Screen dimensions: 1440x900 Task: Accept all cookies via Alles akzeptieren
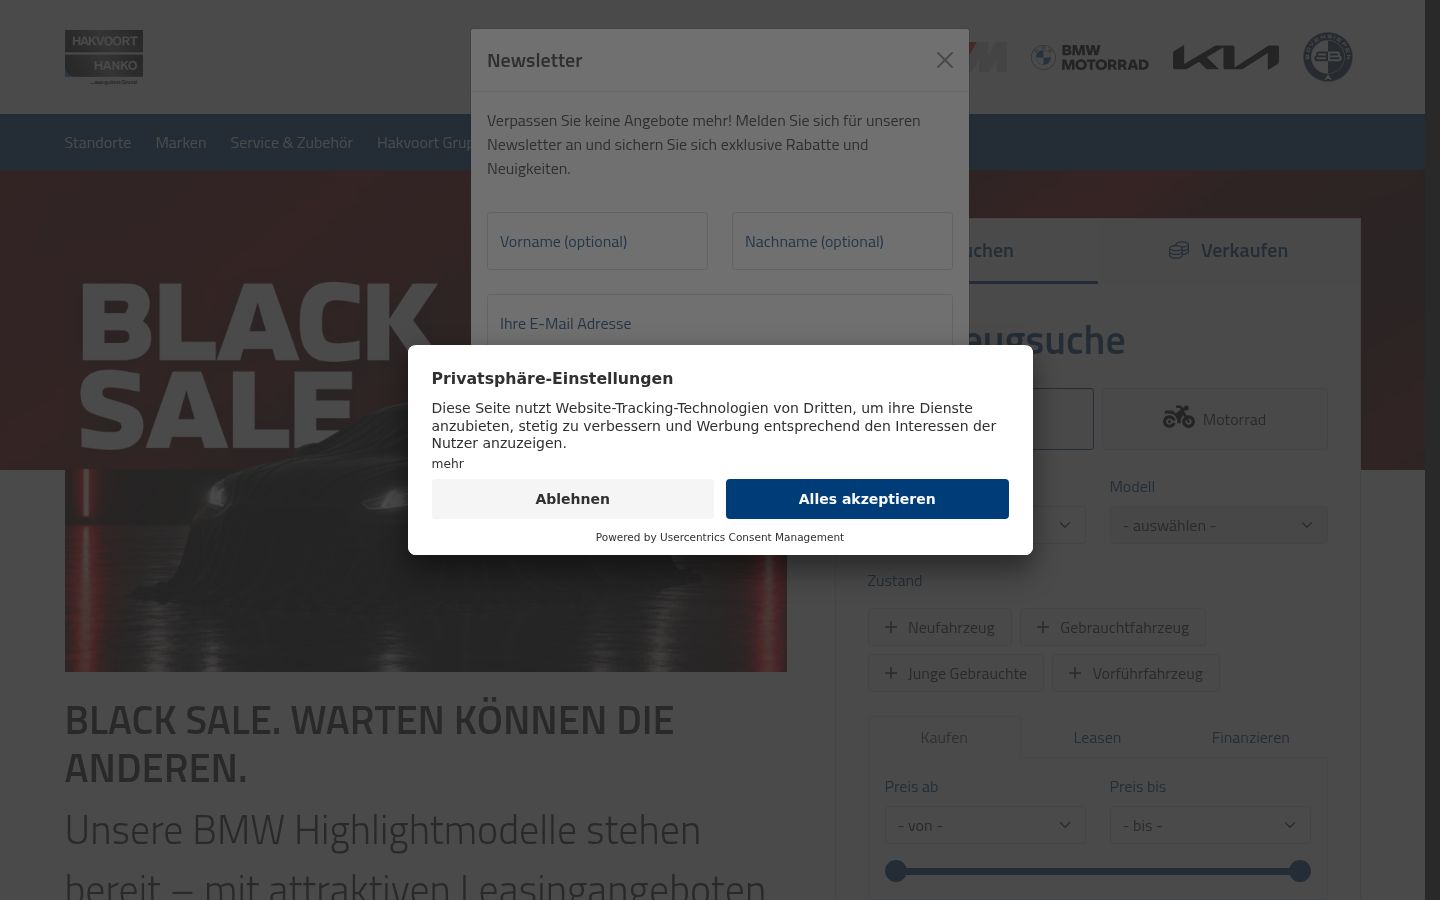tap(867, 499)
